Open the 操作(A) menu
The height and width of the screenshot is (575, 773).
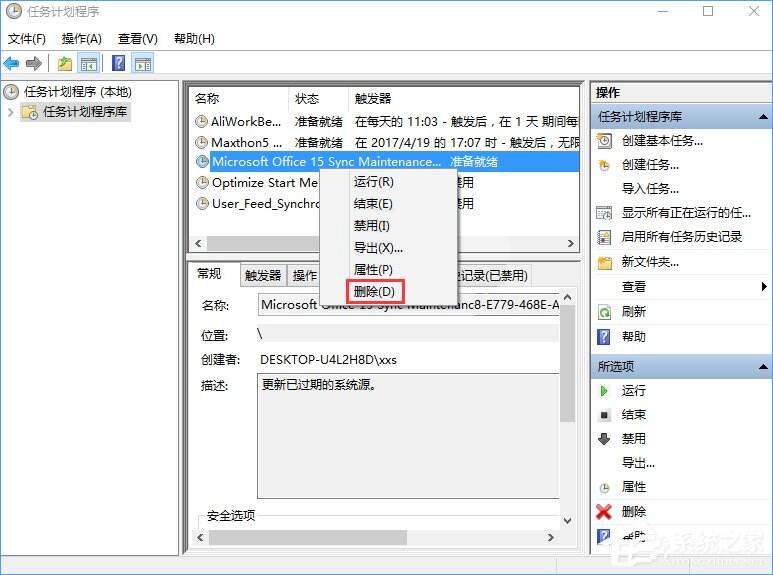pos(82,38)
